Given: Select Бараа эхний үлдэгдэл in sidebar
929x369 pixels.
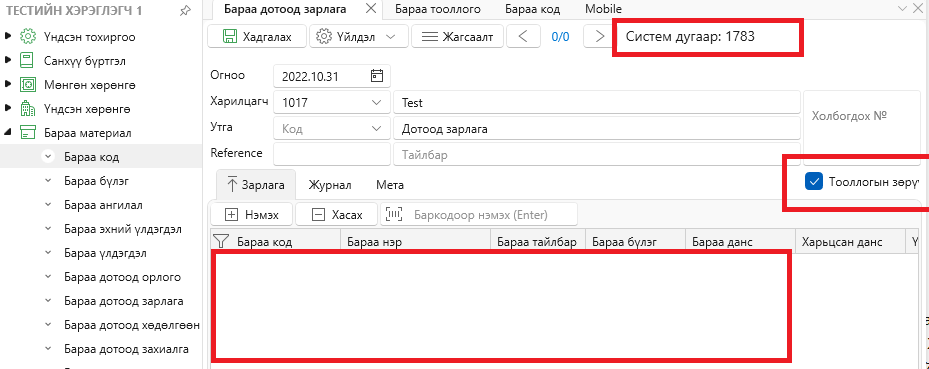Looking at the screenshot, I should [123, 229].
